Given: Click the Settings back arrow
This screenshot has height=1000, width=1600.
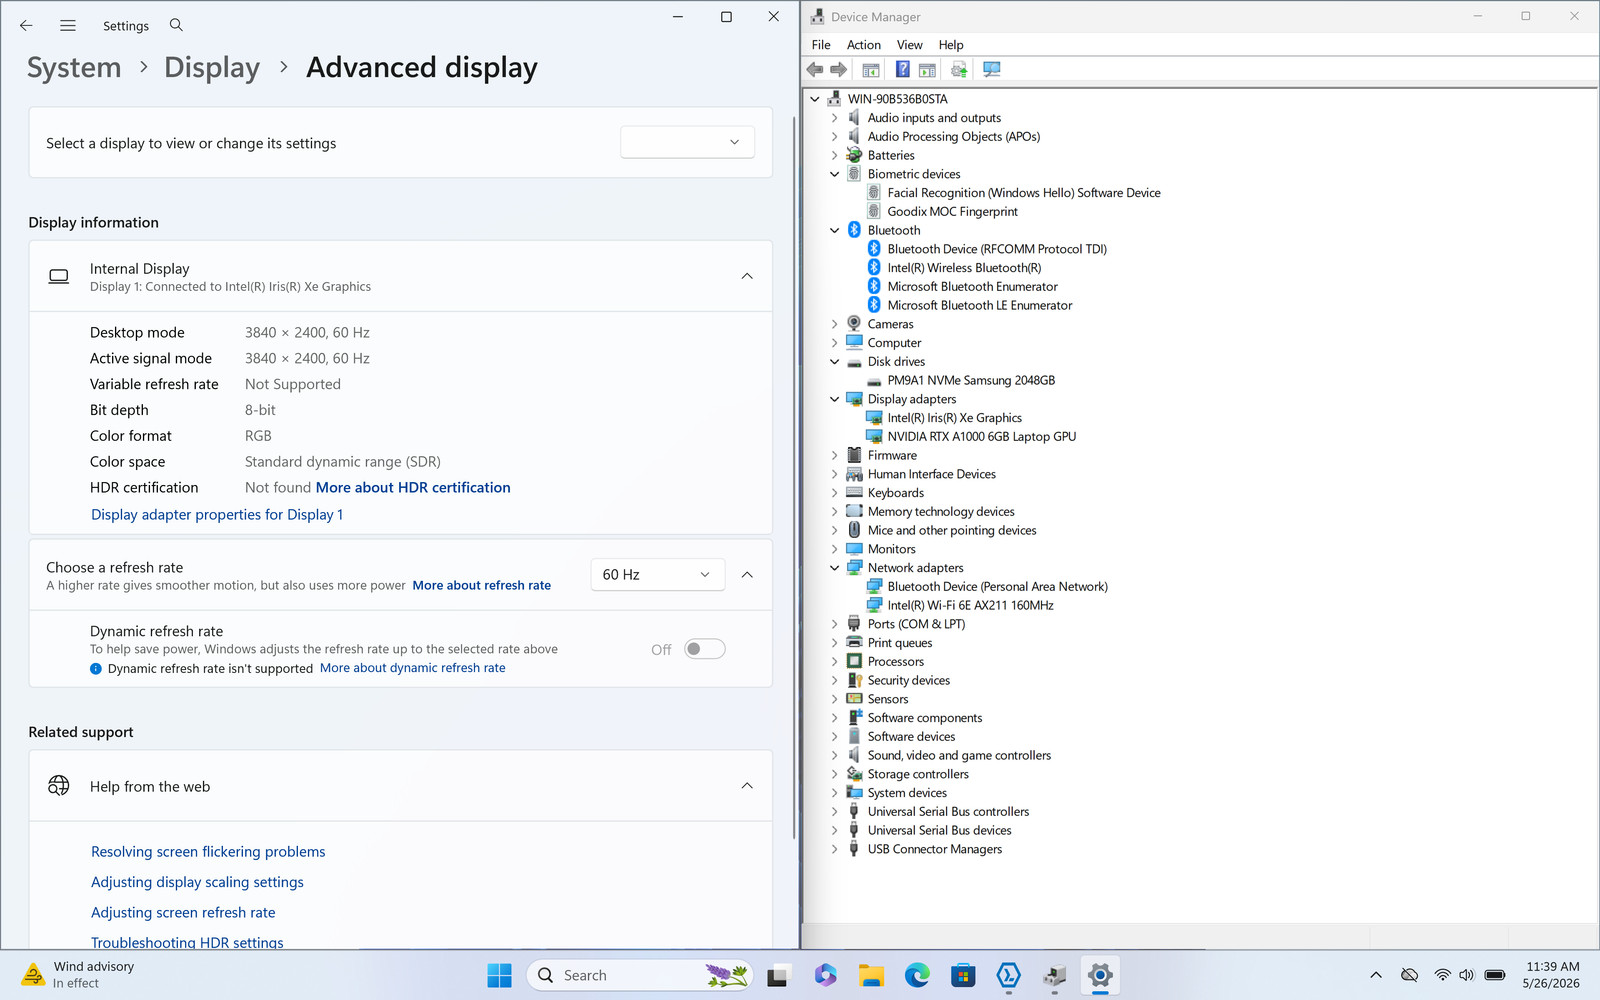Looking at the screenshot, I should pyautogui.click(x=26, y=25).
